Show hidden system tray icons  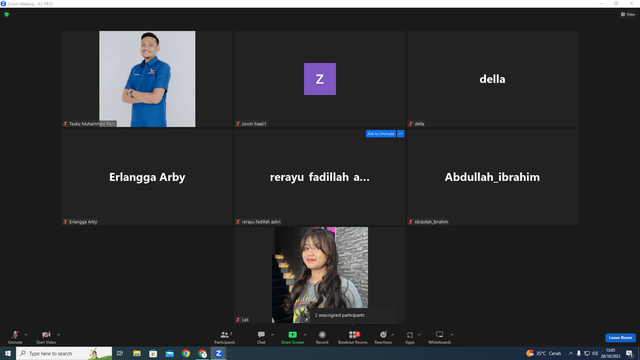pyautogui.click(x=571, y=353)
